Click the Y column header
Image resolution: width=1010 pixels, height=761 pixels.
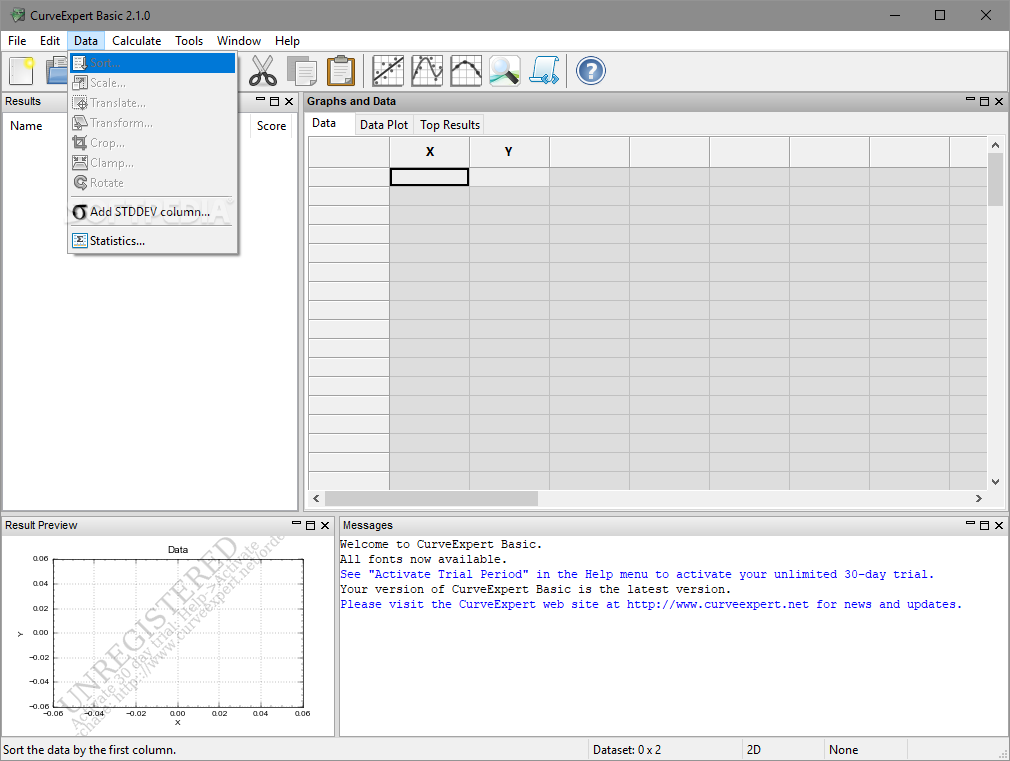click(509, 152)
